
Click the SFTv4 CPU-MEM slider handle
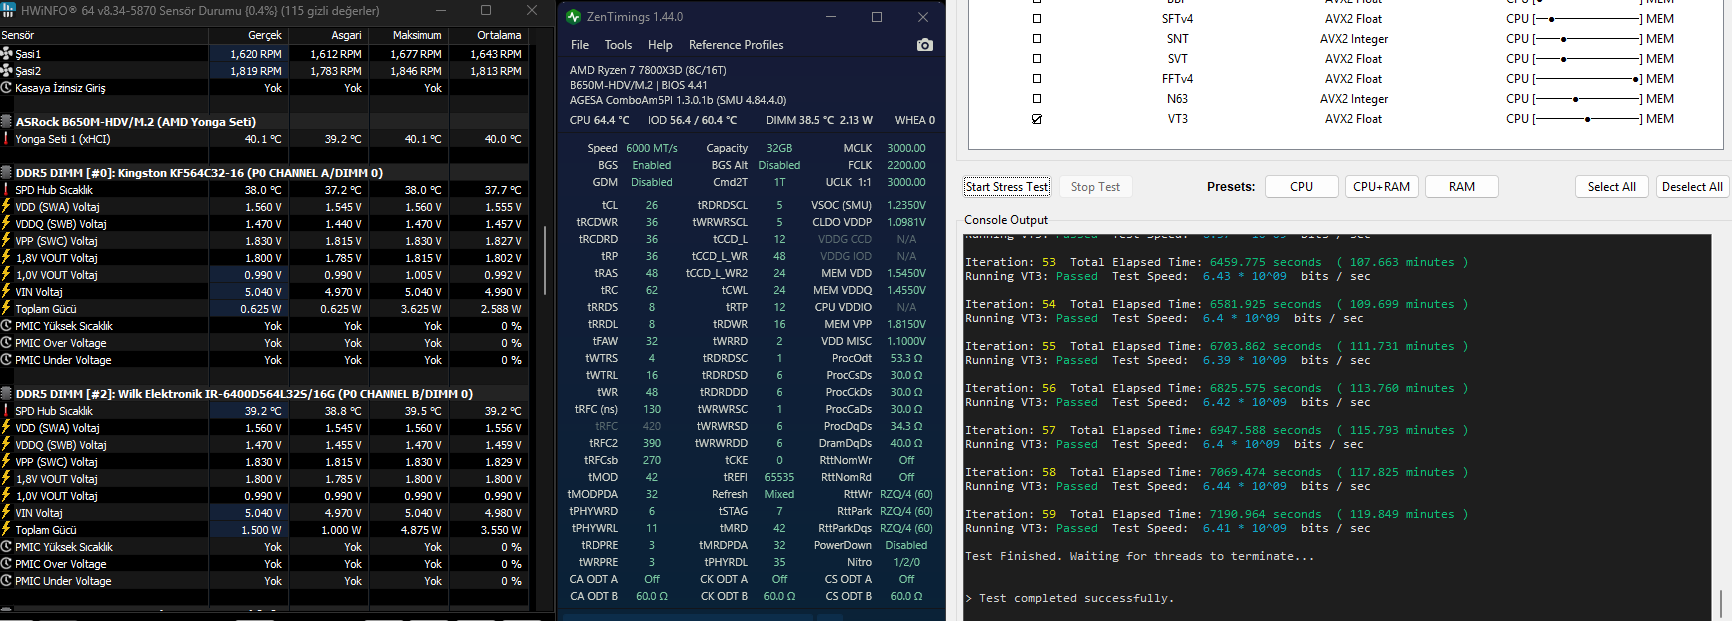click(1552, 19)
